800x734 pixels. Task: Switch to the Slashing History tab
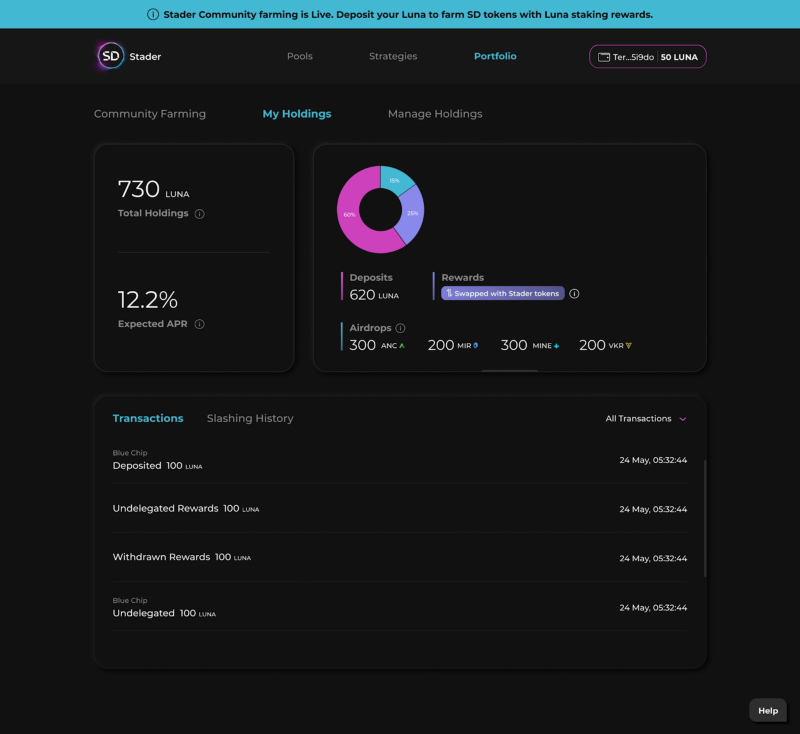249,418
